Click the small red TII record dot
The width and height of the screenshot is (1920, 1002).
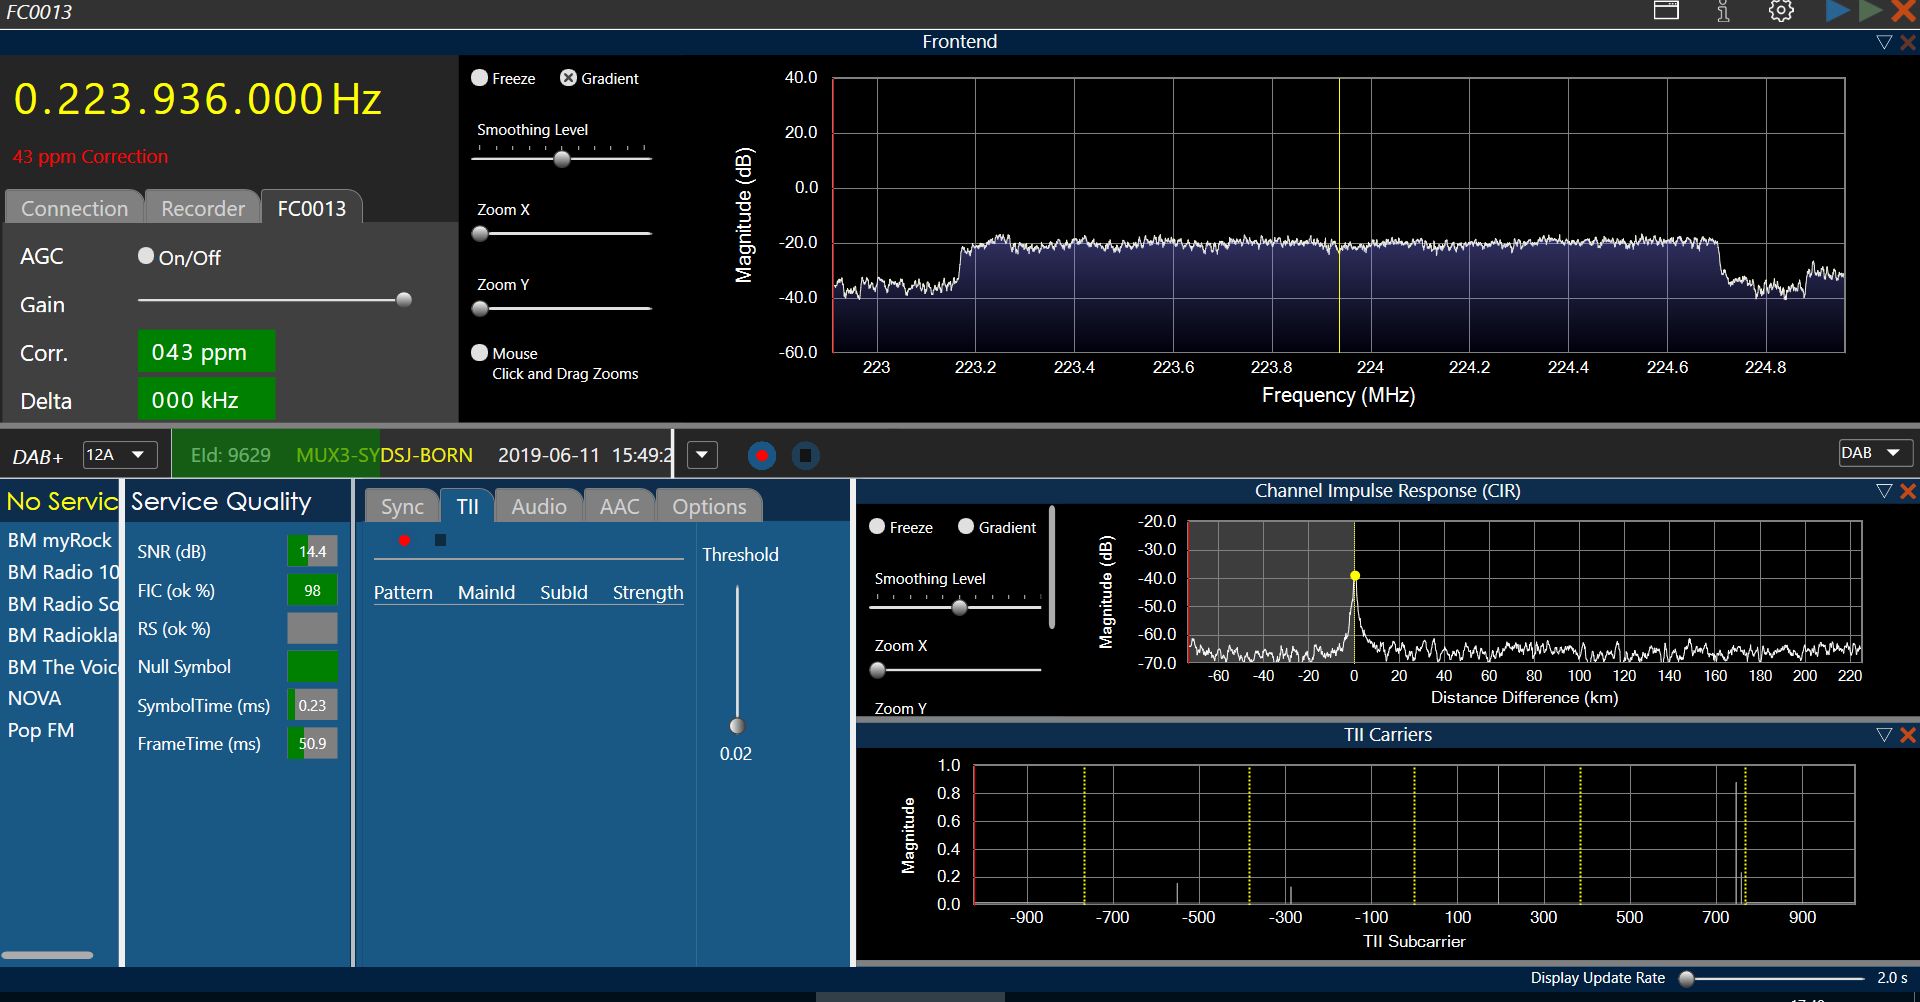click(404, 541)
